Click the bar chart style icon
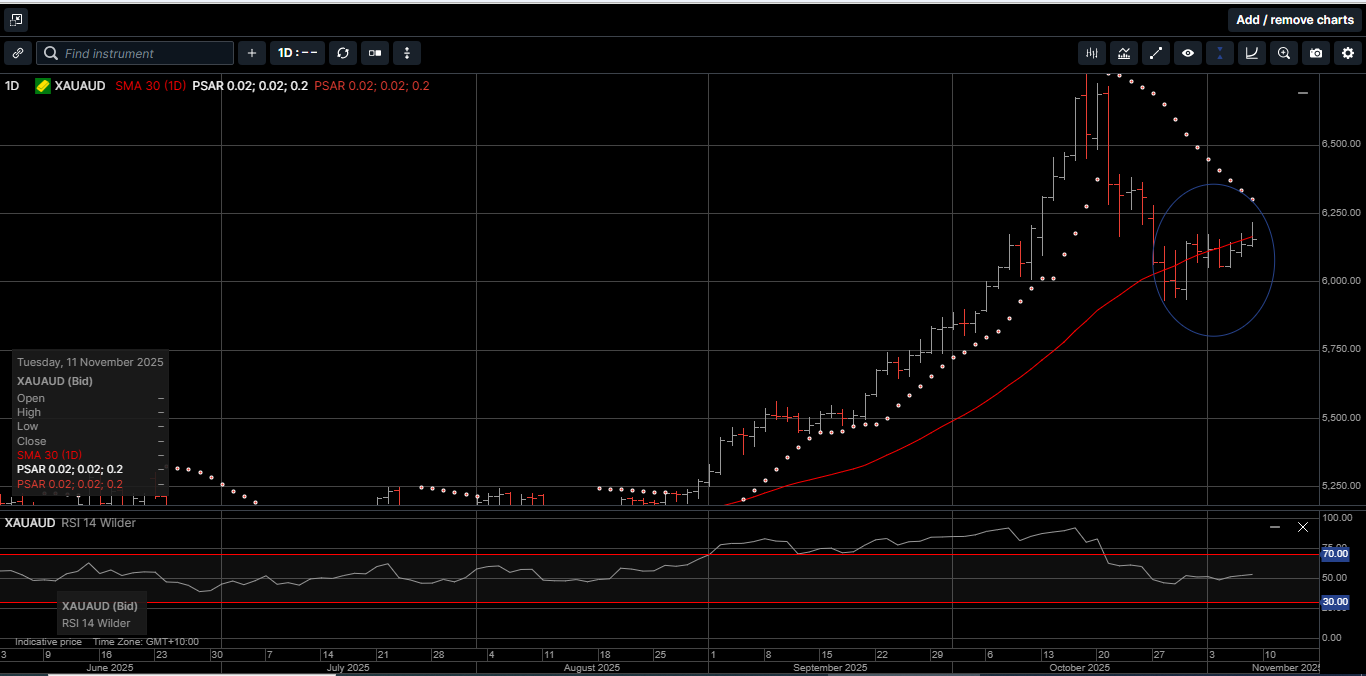The image size is (1366, 676). [1124, 53]
